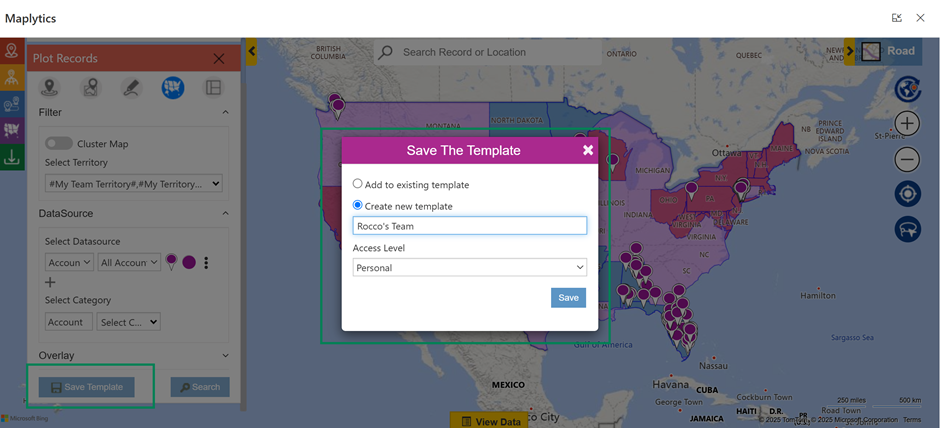Click the template name input field
Image resolution: width=940 pixels, height=428 pixels.
(x=469, y=226)
